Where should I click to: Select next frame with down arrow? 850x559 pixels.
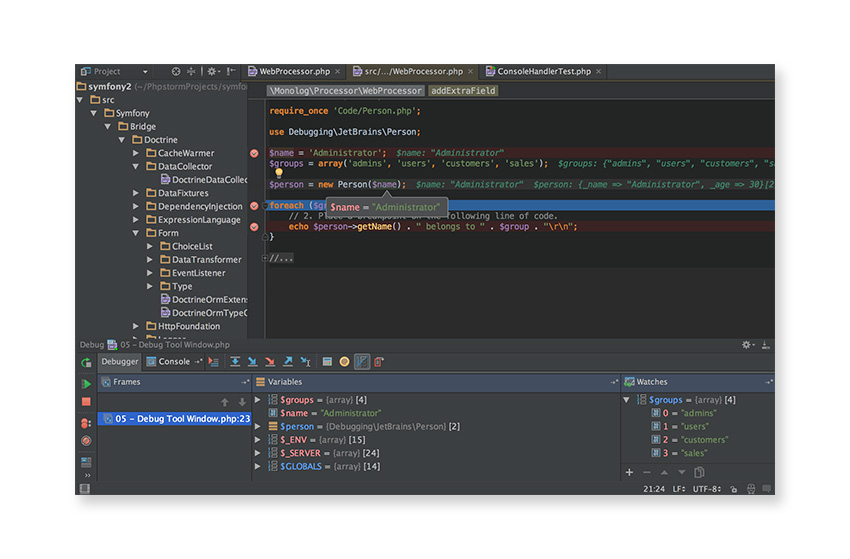point(242,402)
